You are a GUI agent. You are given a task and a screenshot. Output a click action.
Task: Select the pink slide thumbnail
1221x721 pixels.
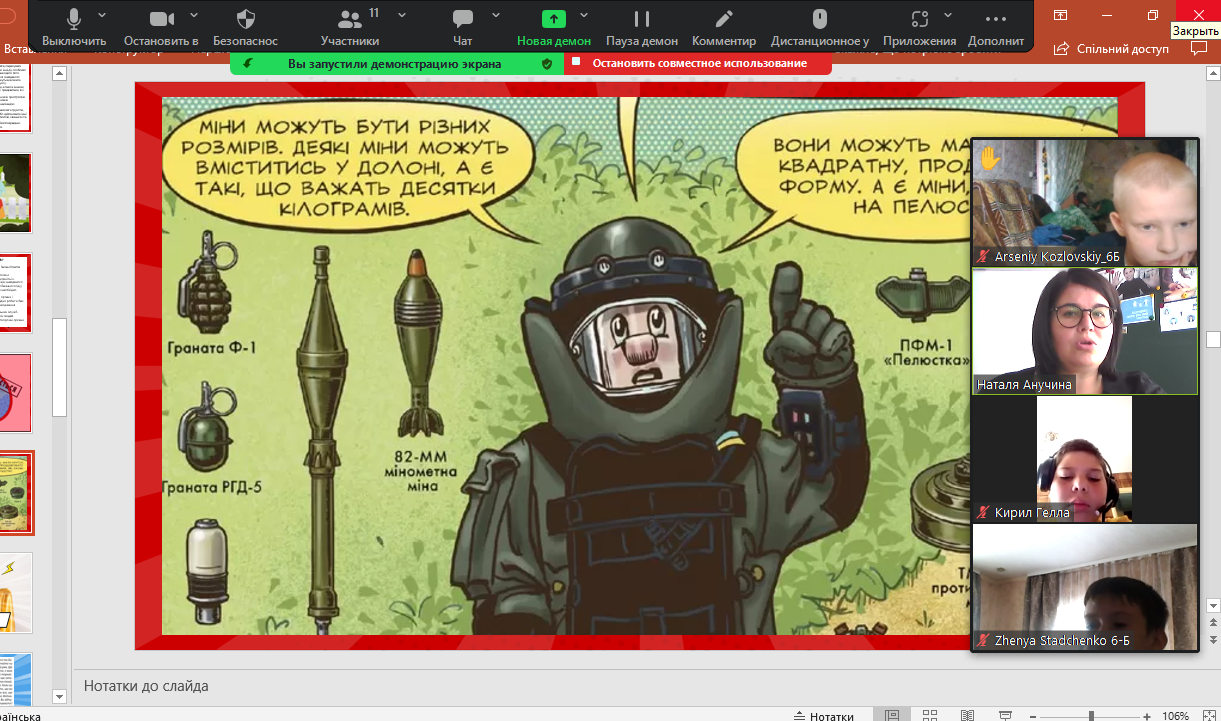coord(16,393)
